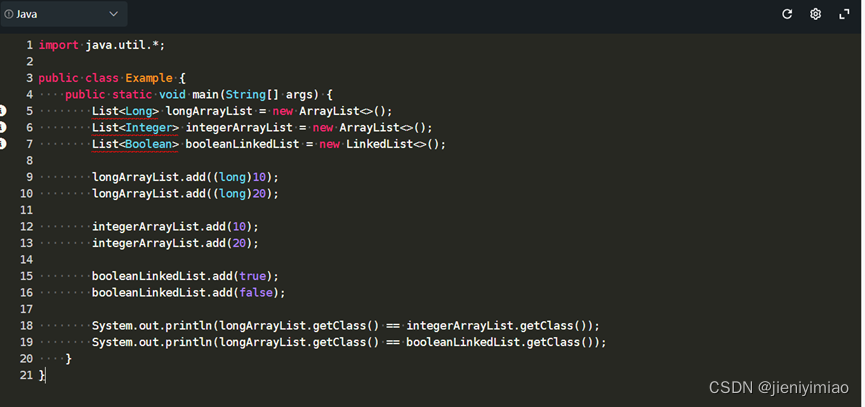Expand editor to fullscreen
865x407 pixels.
(844, 14)
